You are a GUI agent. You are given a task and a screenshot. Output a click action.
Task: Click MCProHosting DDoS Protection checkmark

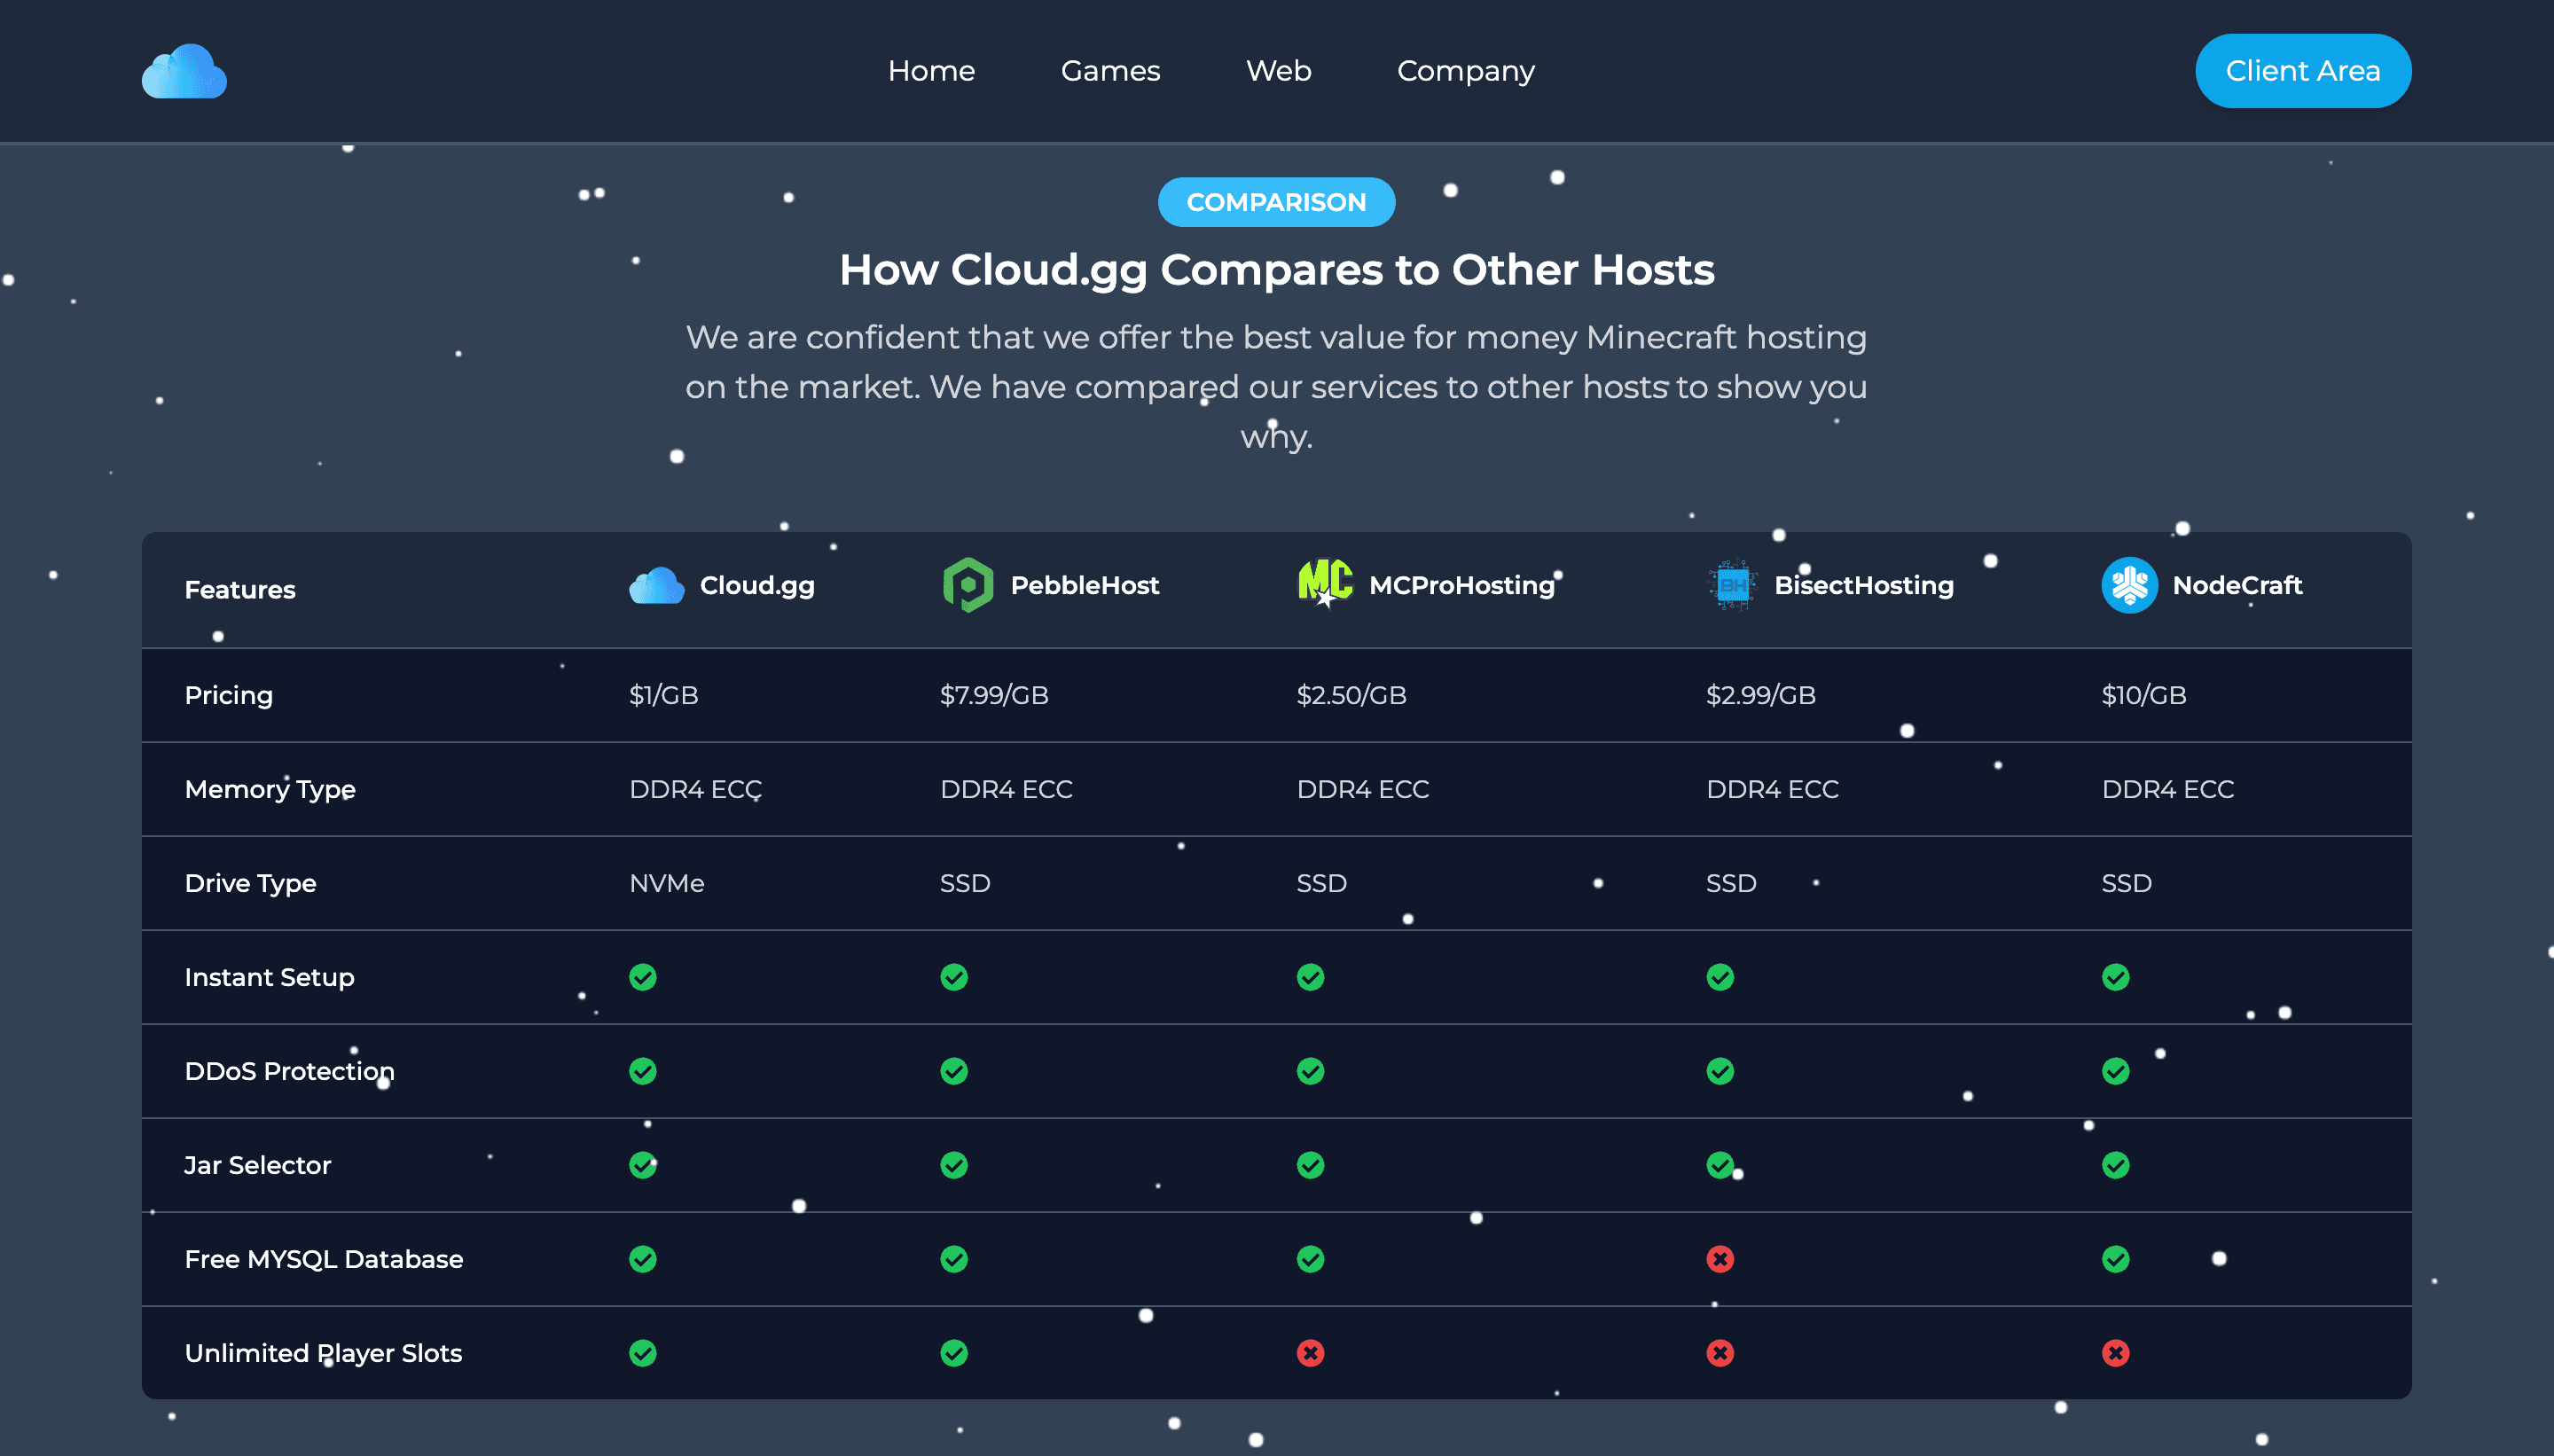[1310, 1071]
